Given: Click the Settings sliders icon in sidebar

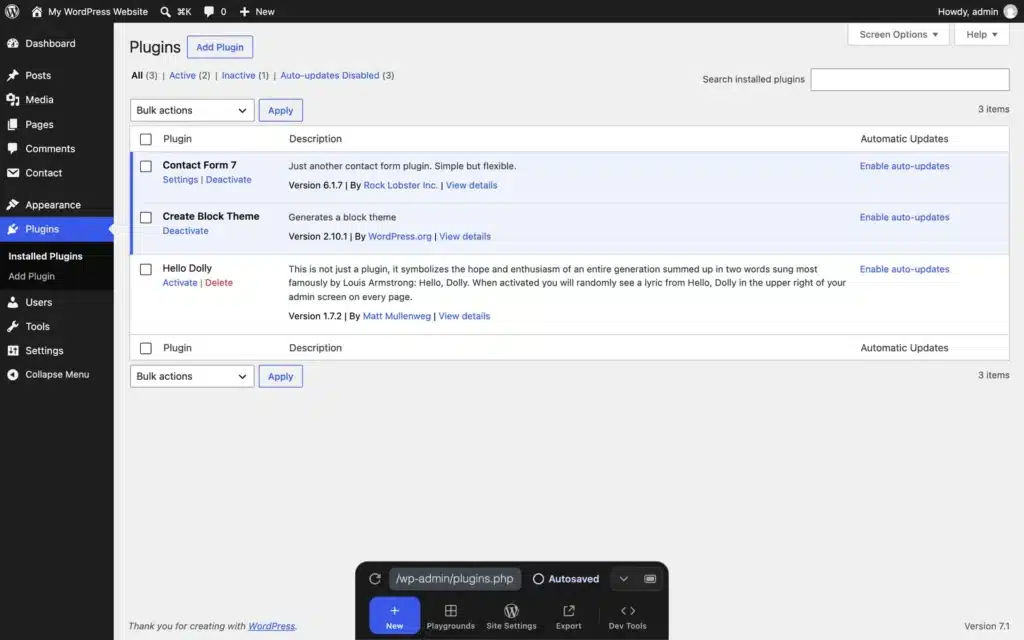Looking at the screenshot, I should click(x=13, y=350).
